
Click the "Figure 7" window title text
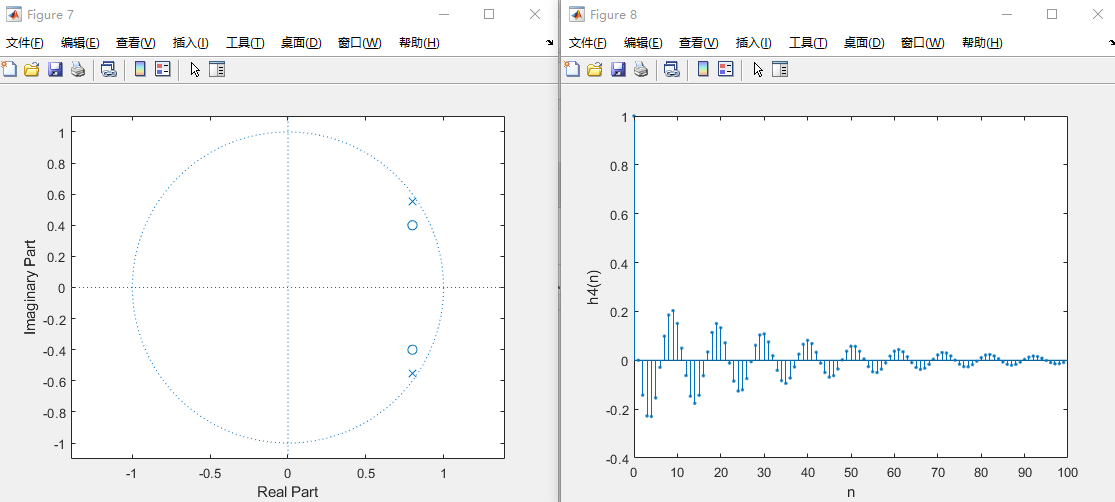tap(50, 14)
